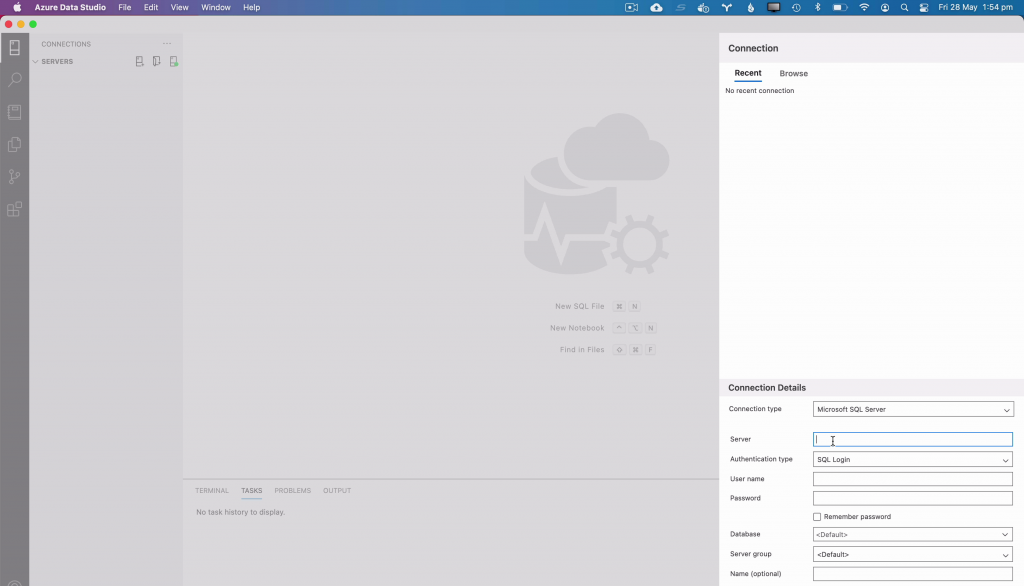Open the Authentication type dropdown
The height and width of the screenshot is (586, 1024).
click(913, 460)
